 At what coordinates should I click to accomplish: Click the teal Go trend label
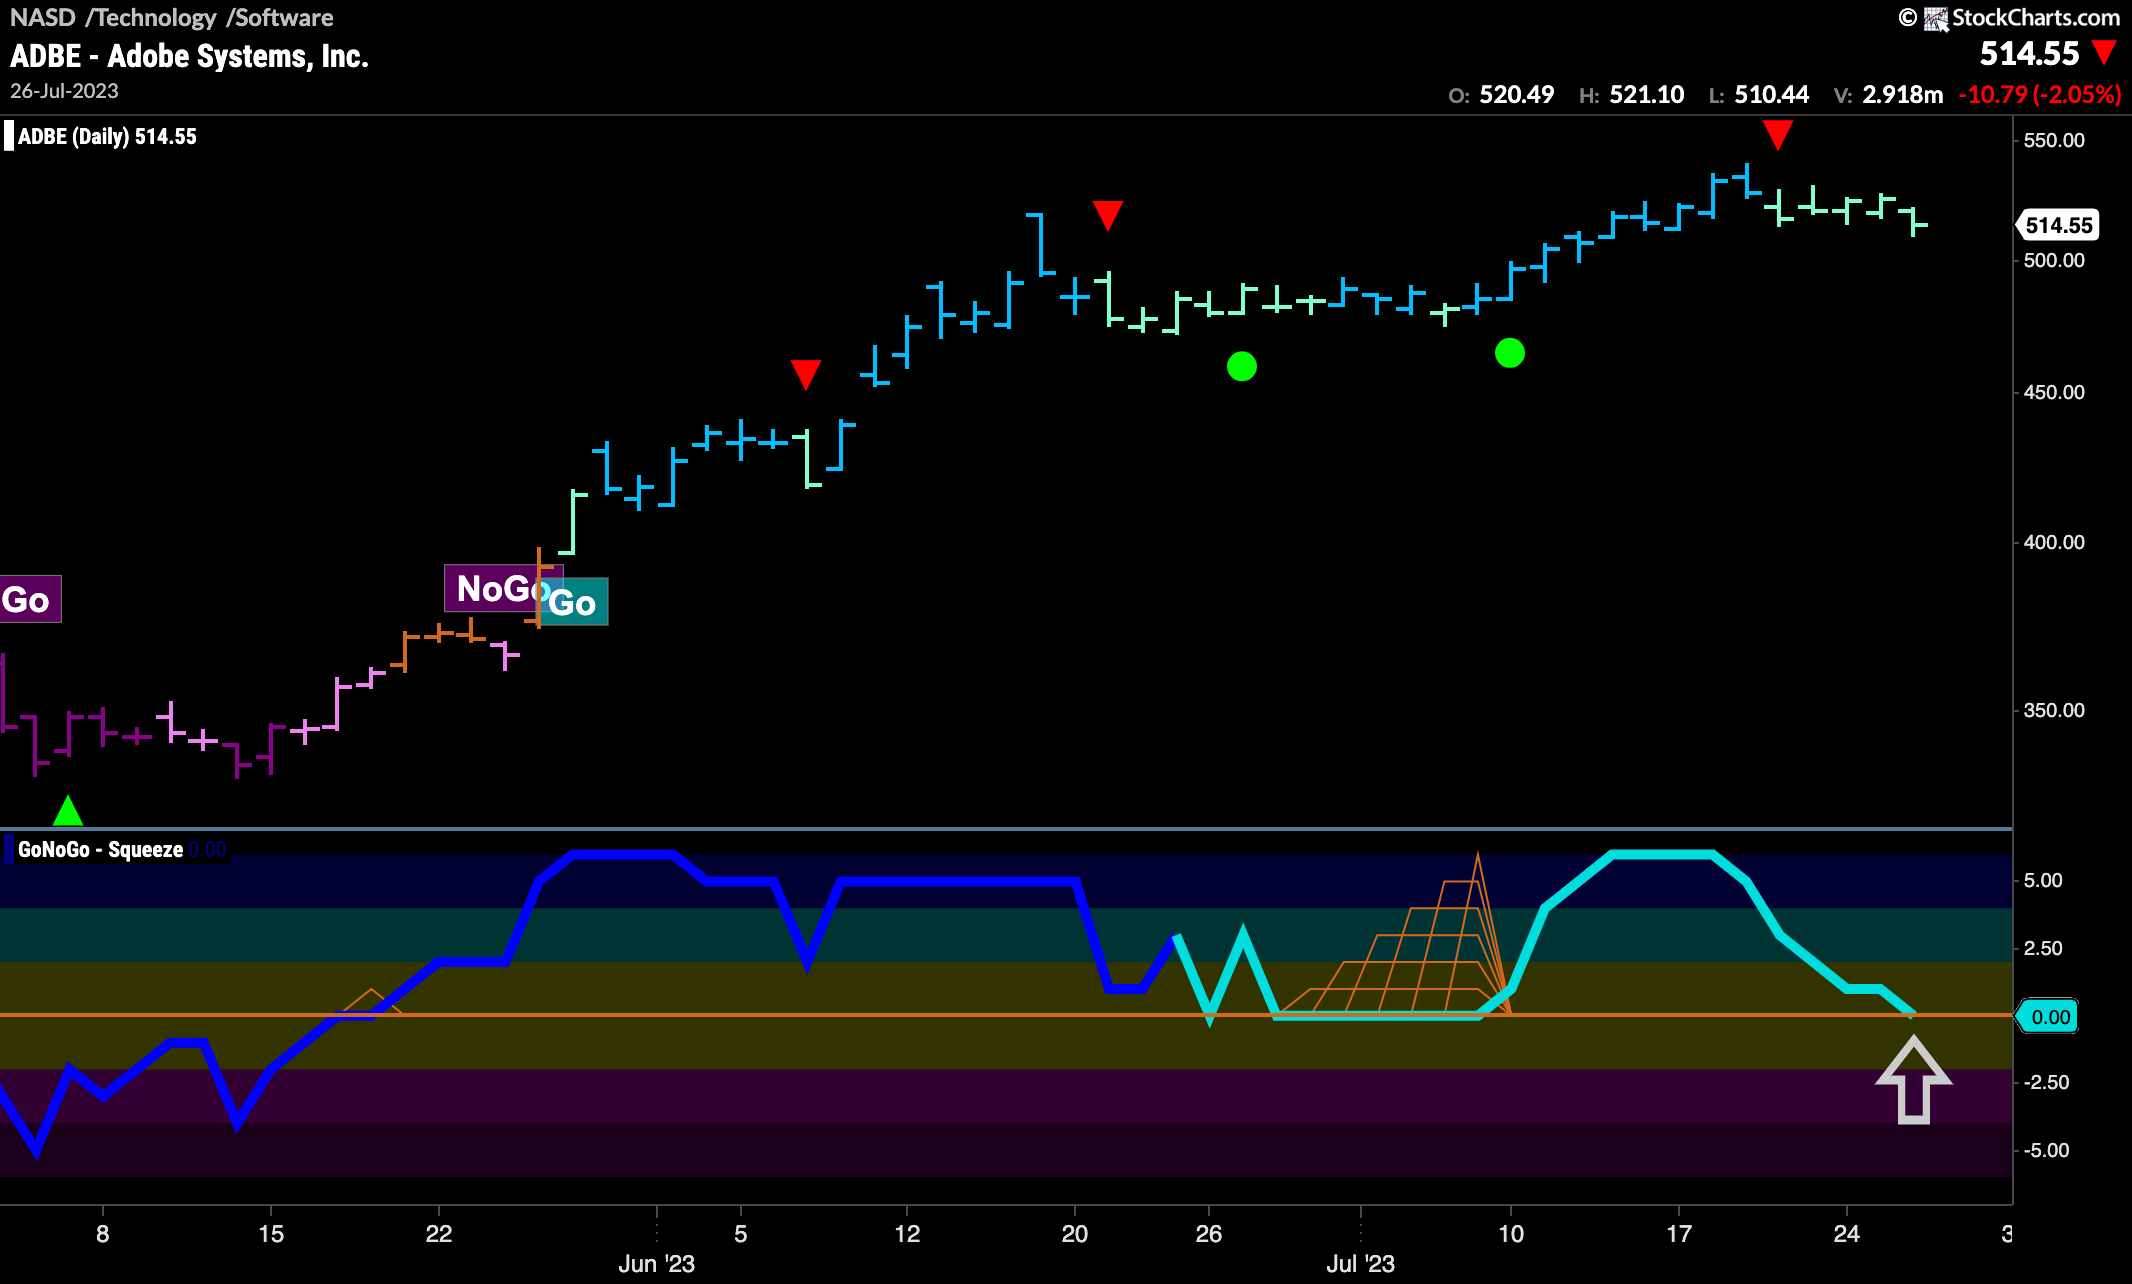574,602
